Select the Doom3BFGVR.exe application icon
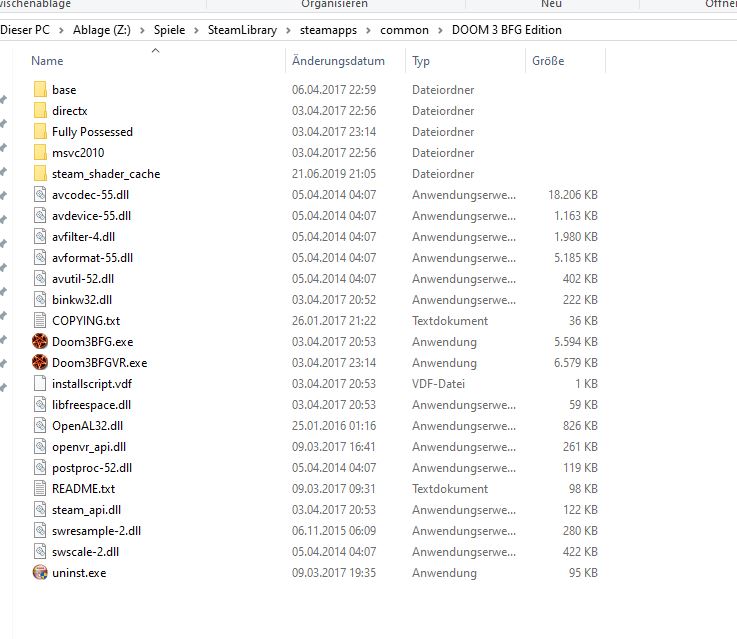 click(40, 362)
